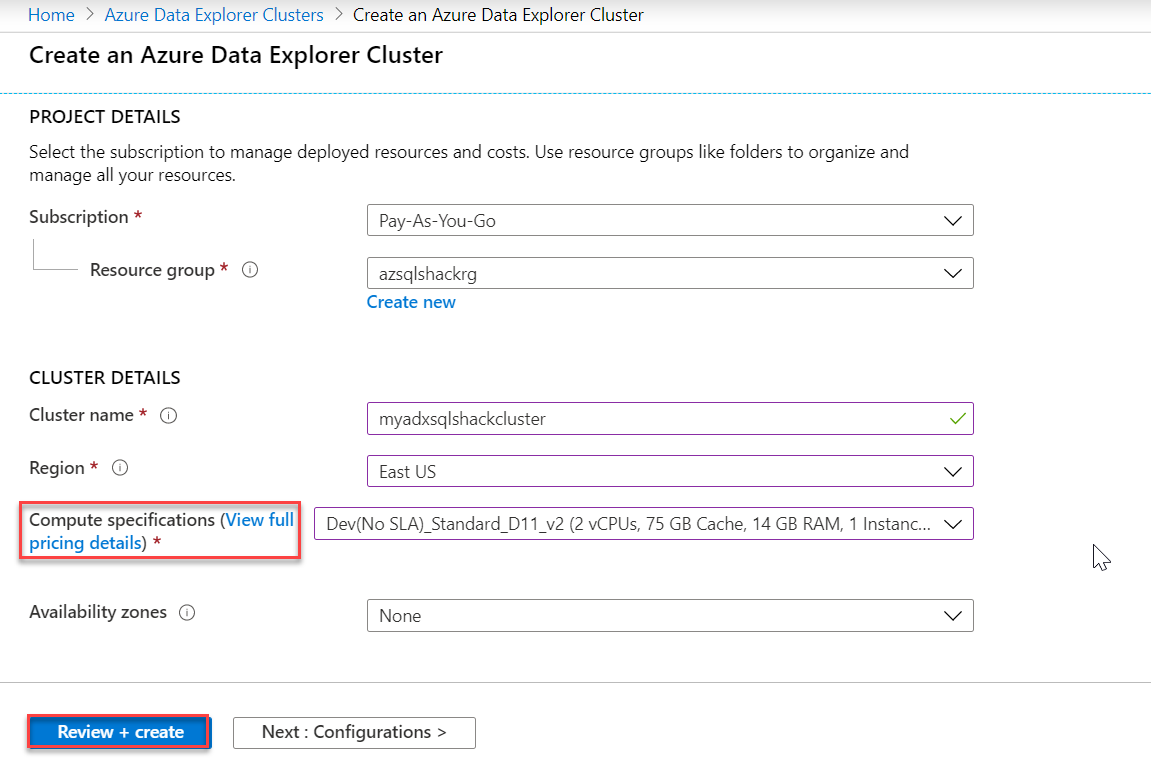Click Next : Configurations button
The image size is (1151, 771).
(x=354, y=732)
